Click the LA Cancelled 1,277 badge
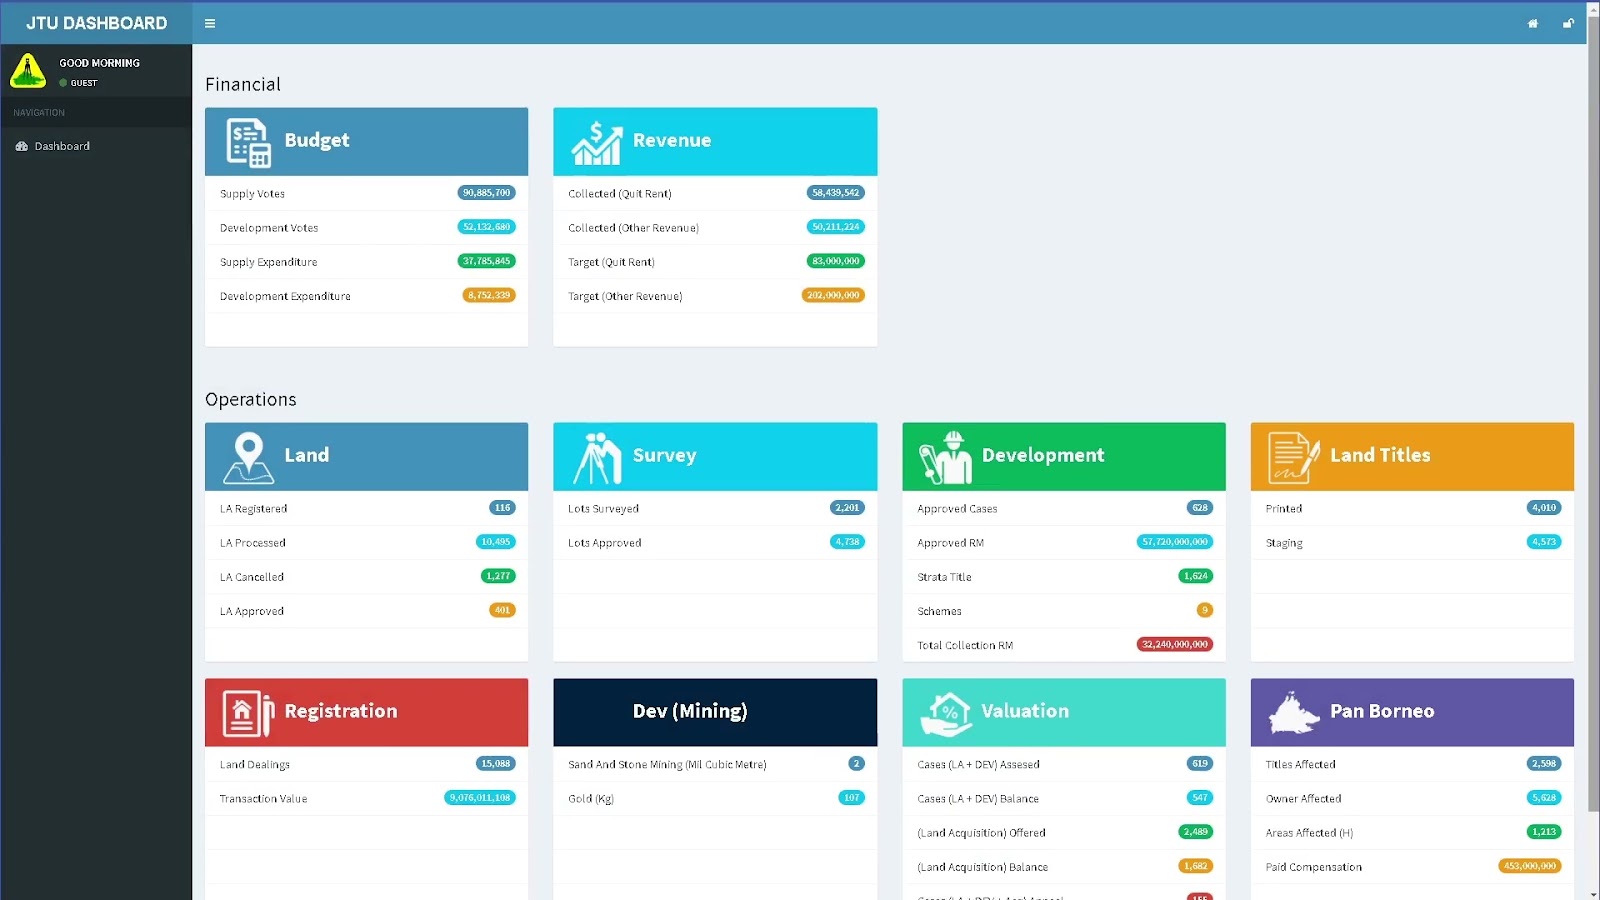The image size is (1600, 900). (498, 576)
